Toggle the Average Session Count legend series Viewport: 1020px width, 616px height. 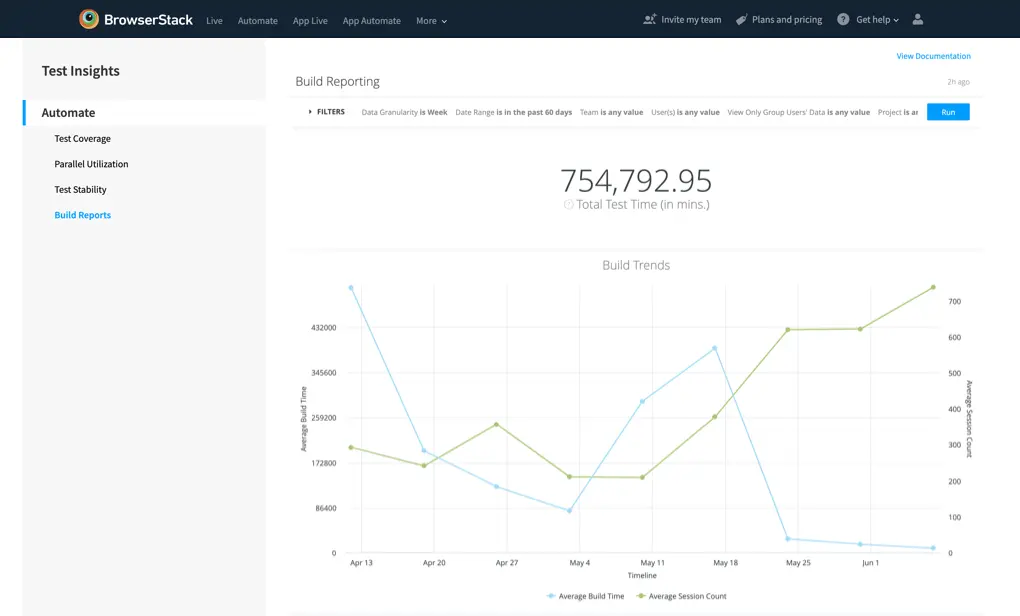[x=682, y=596]
